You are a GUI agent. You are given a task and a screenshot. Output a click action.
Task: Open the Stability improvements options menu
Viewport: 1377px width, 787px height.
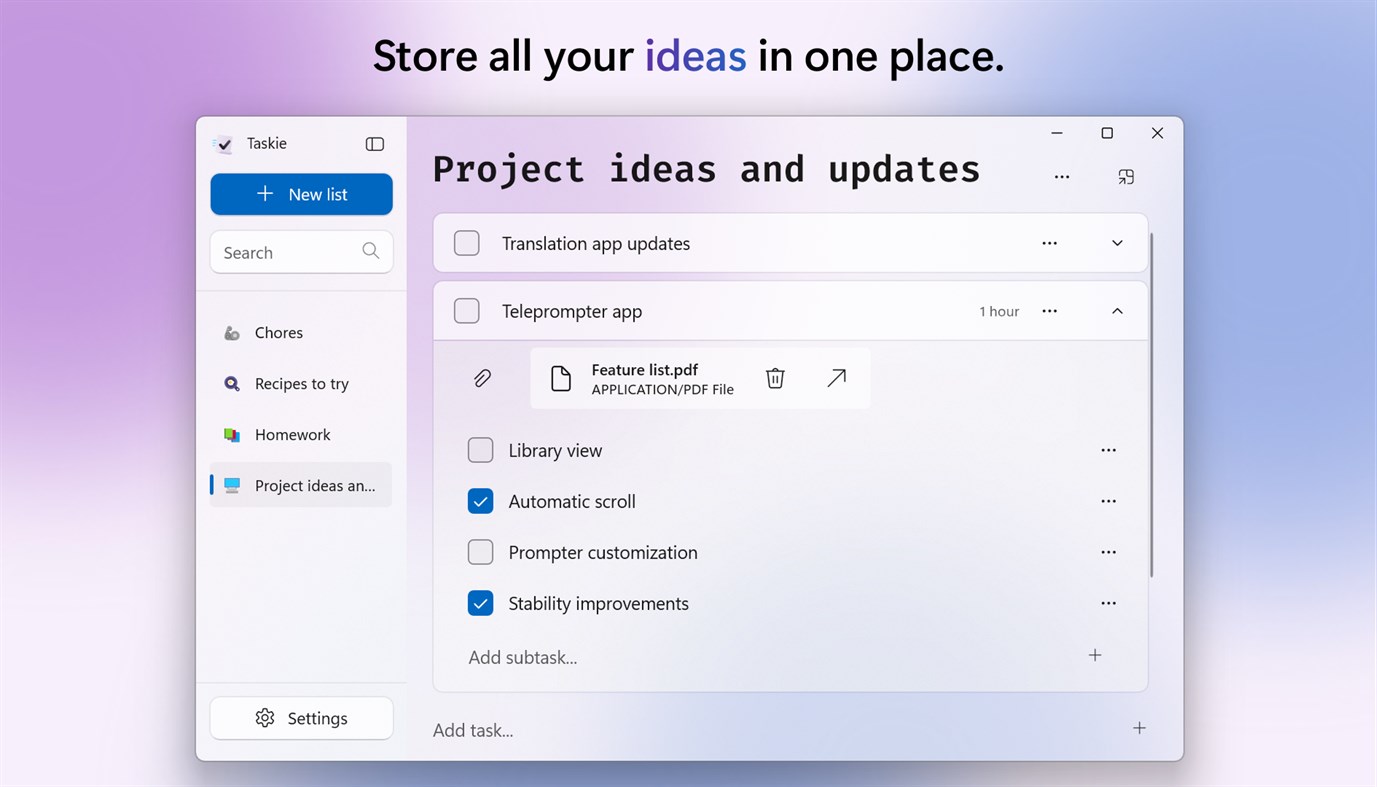click(1108, 603)
